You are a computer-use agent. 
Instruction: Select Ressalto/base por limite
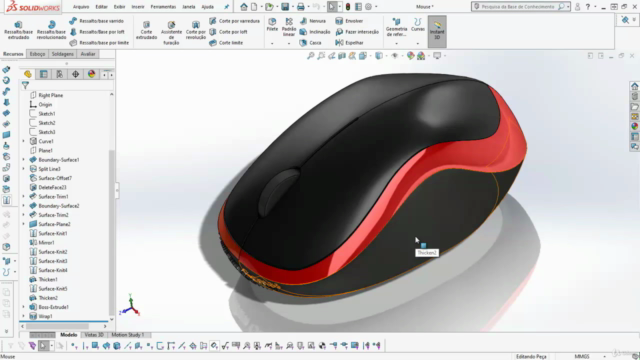click(99, 42)
